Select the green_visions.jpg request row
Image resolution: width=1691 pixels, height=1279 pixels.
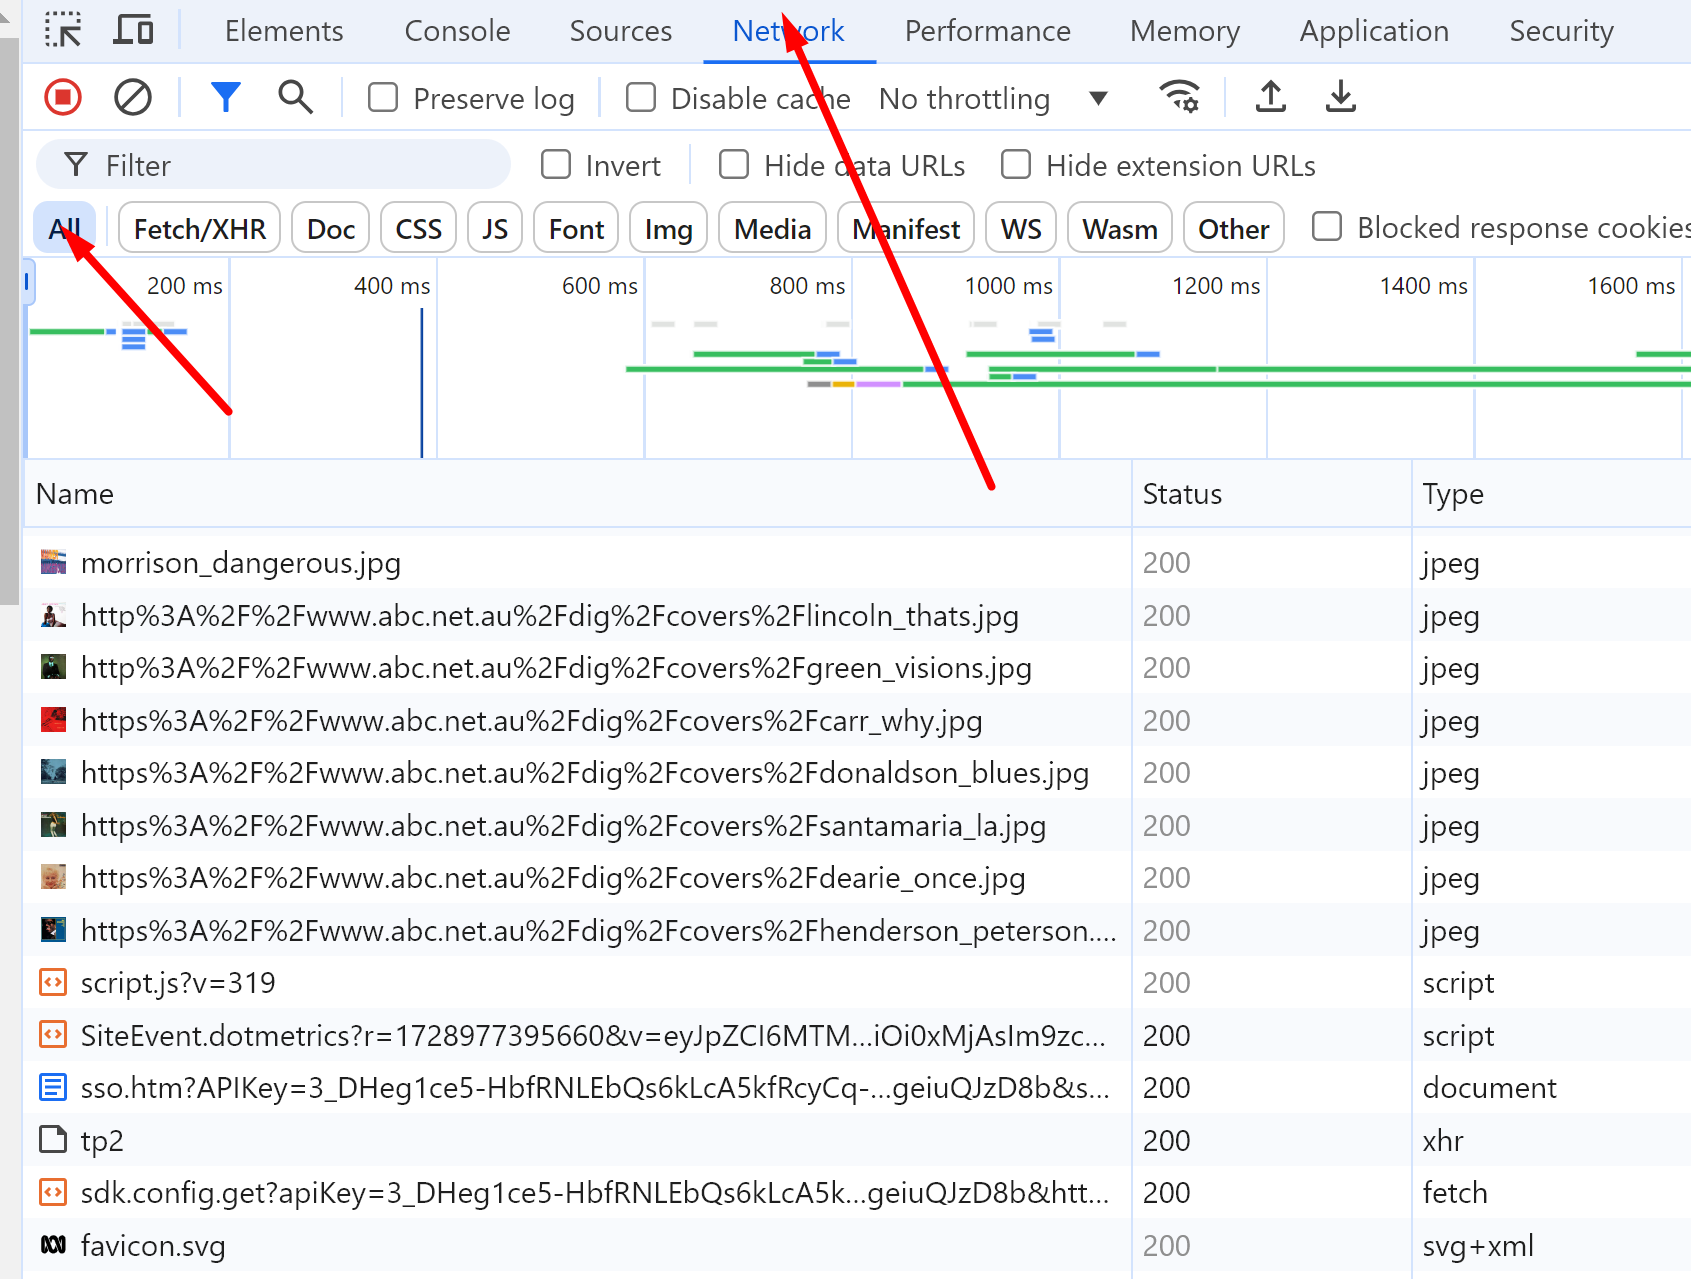(x=857, y=667)
